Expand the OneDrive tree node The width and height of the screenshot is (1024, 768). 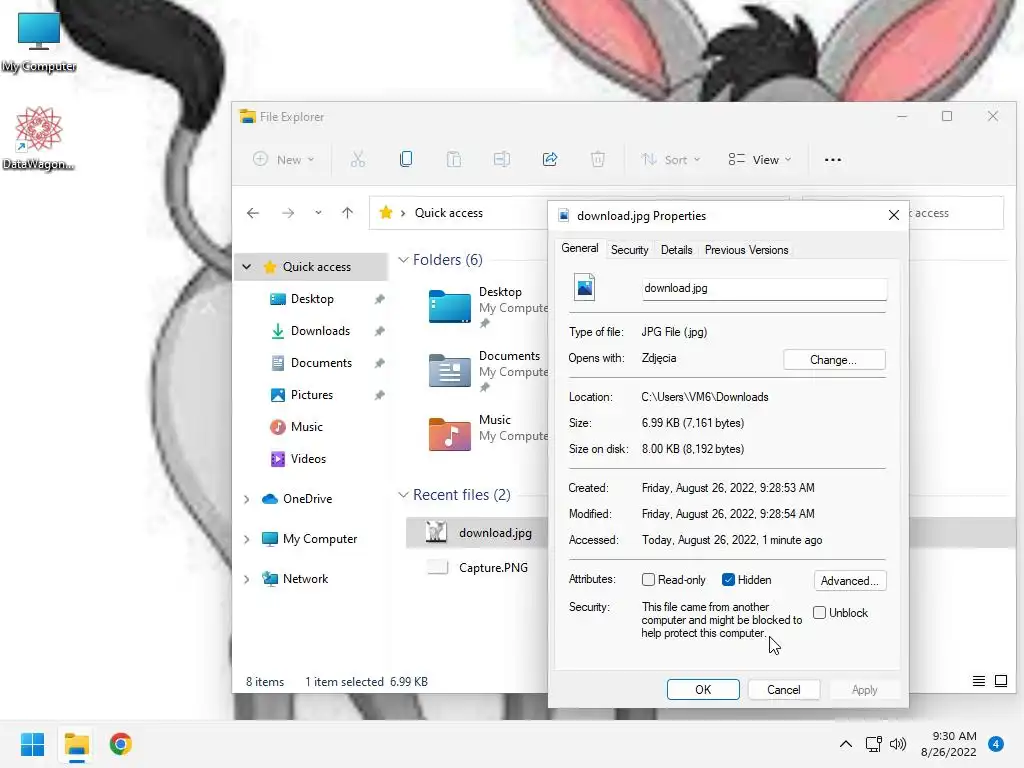(x=246, y=499)
